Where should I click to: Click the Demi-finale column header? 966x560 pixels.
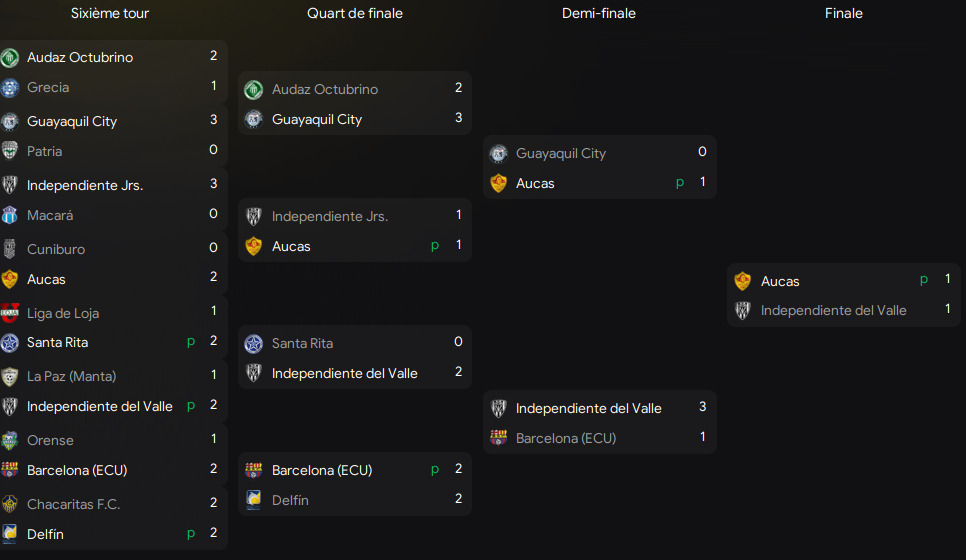click(x=599, y=13)
